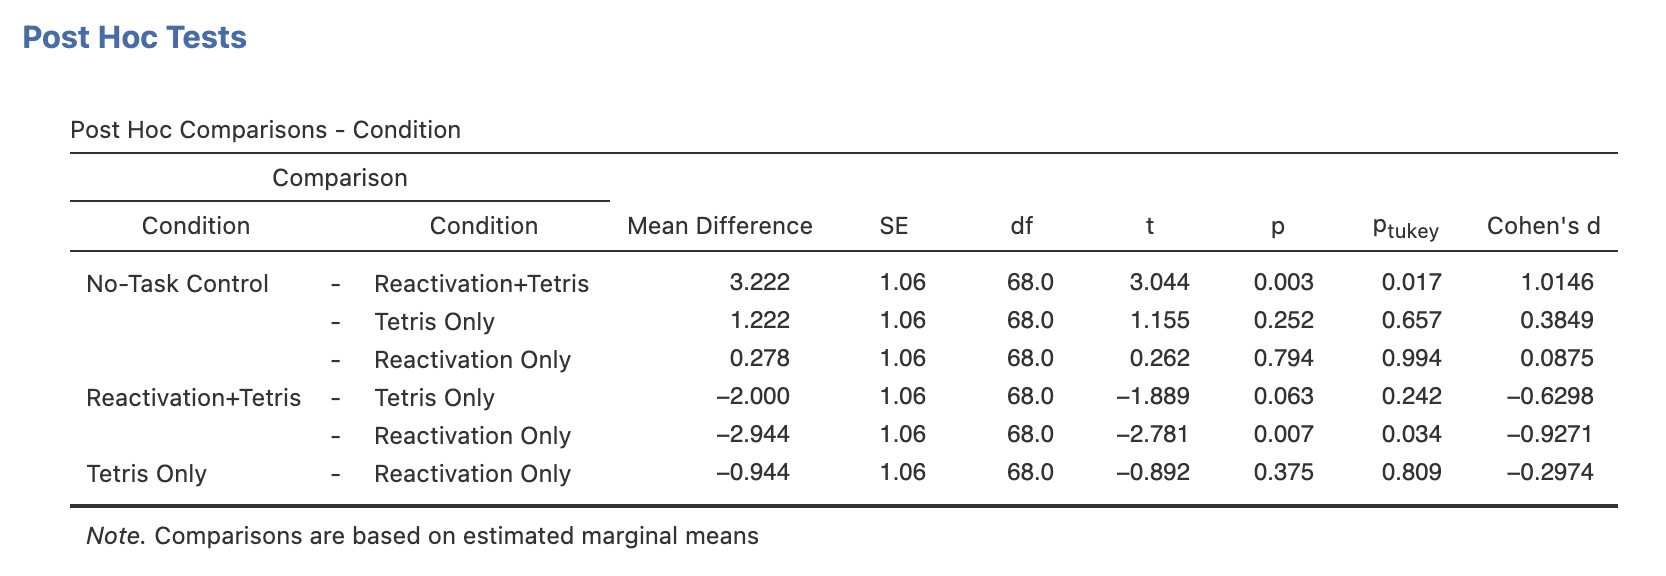Click the t value -2.781

pyautogui.click(x=1153, y=434)
